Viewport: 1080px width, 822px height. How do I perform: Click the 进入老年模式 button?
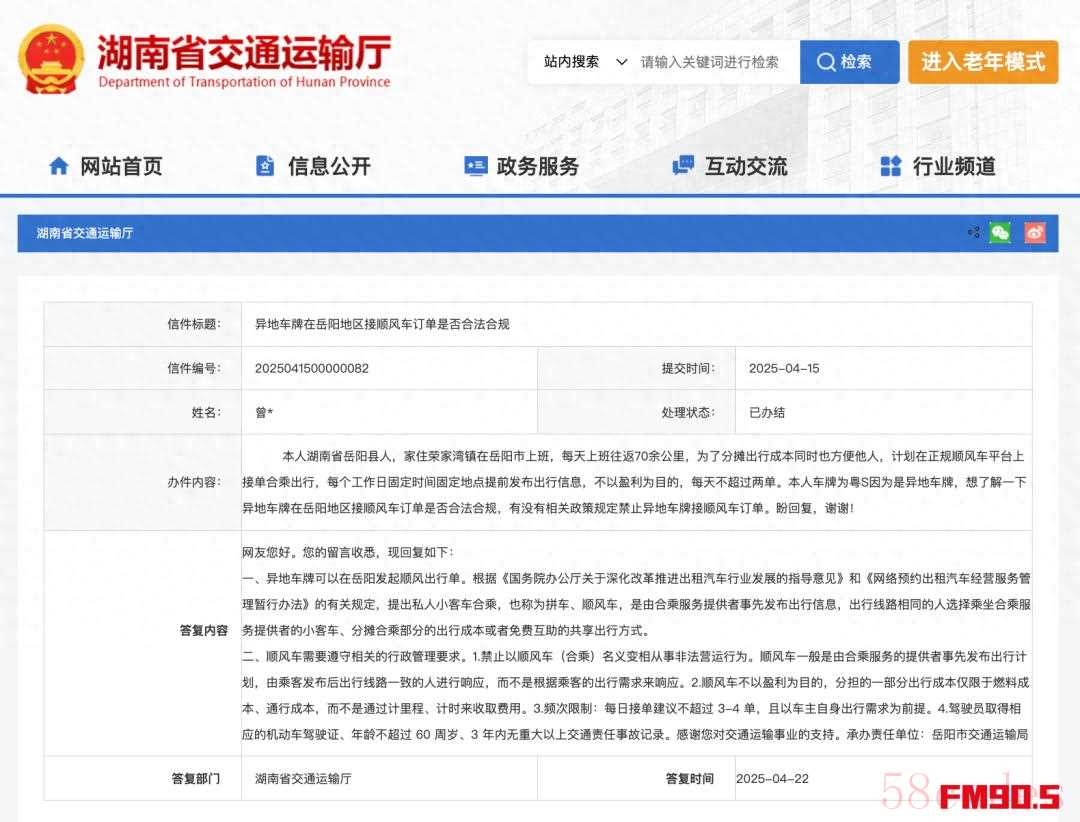tap(983, 62)
